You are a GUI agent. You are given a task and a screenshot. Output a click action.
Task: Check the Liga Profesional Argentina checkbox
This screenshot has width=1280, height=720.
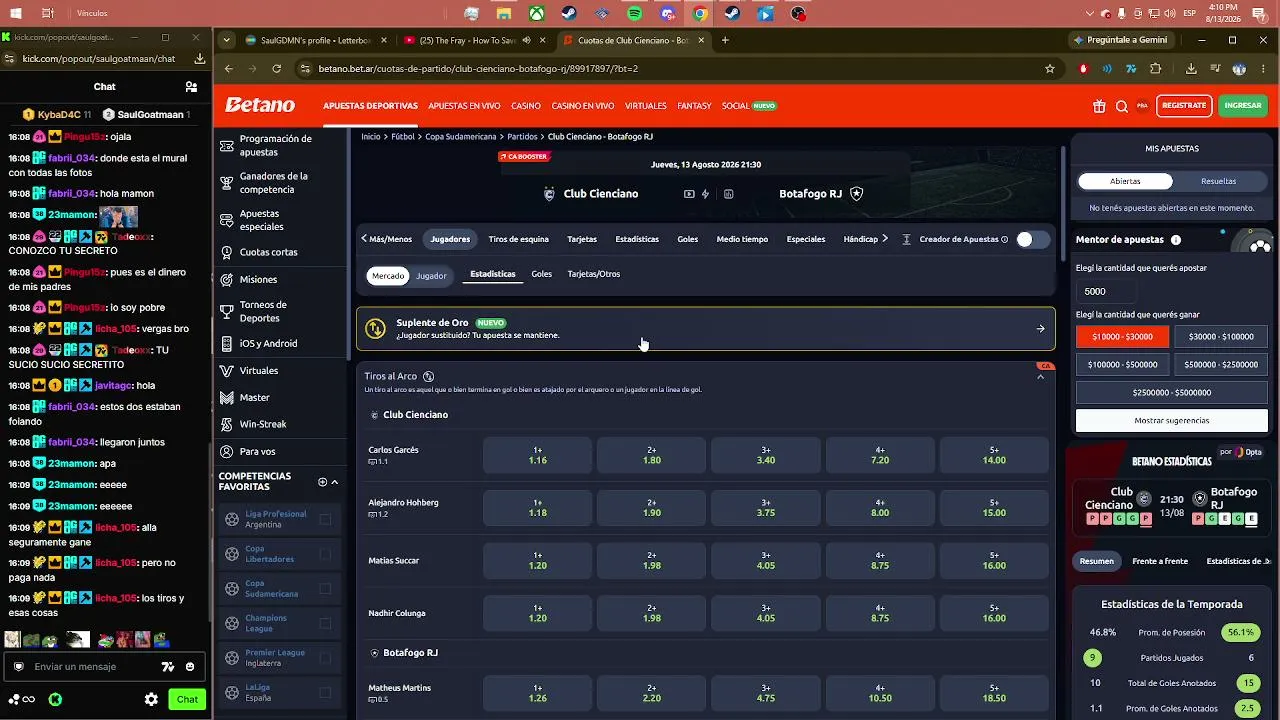(x=325, y=519)
